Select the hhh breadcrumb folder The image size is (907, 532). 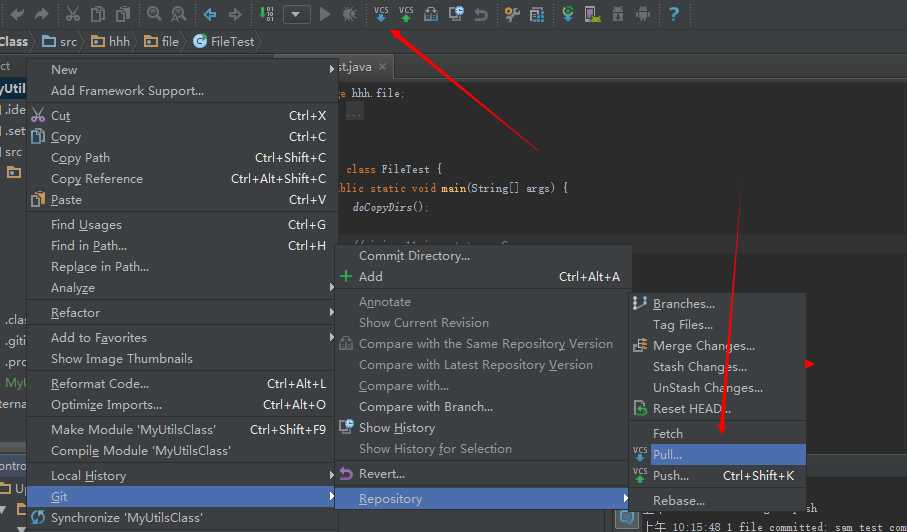point(111,42)
